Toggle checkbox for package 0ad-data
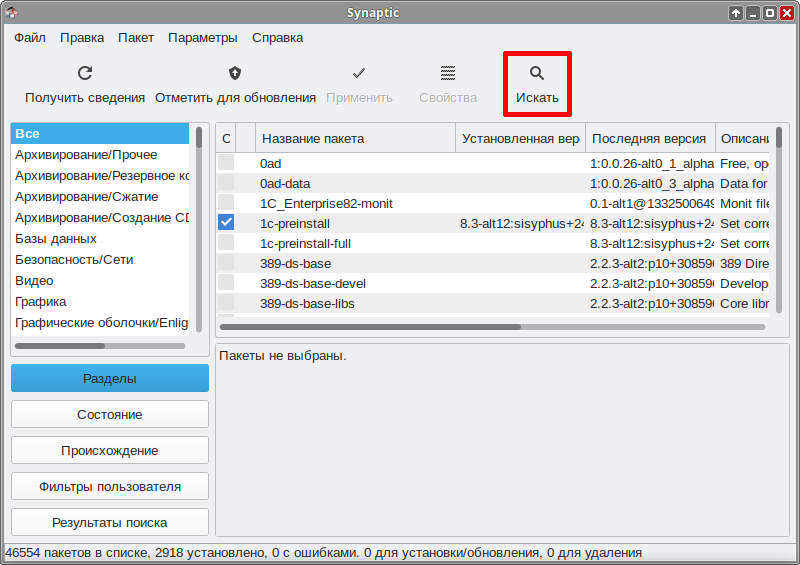This screenshot has height=565, width=800. tap(226, 183)
